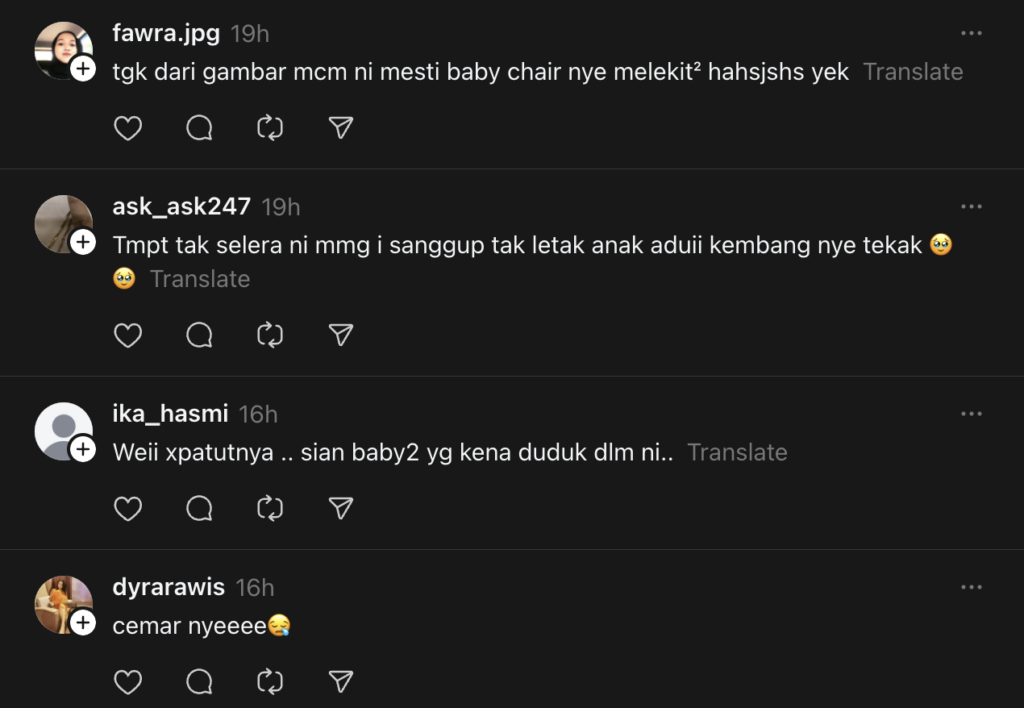Expand three-dot menu on ika_hasmi's comment

tap(971, 413)
